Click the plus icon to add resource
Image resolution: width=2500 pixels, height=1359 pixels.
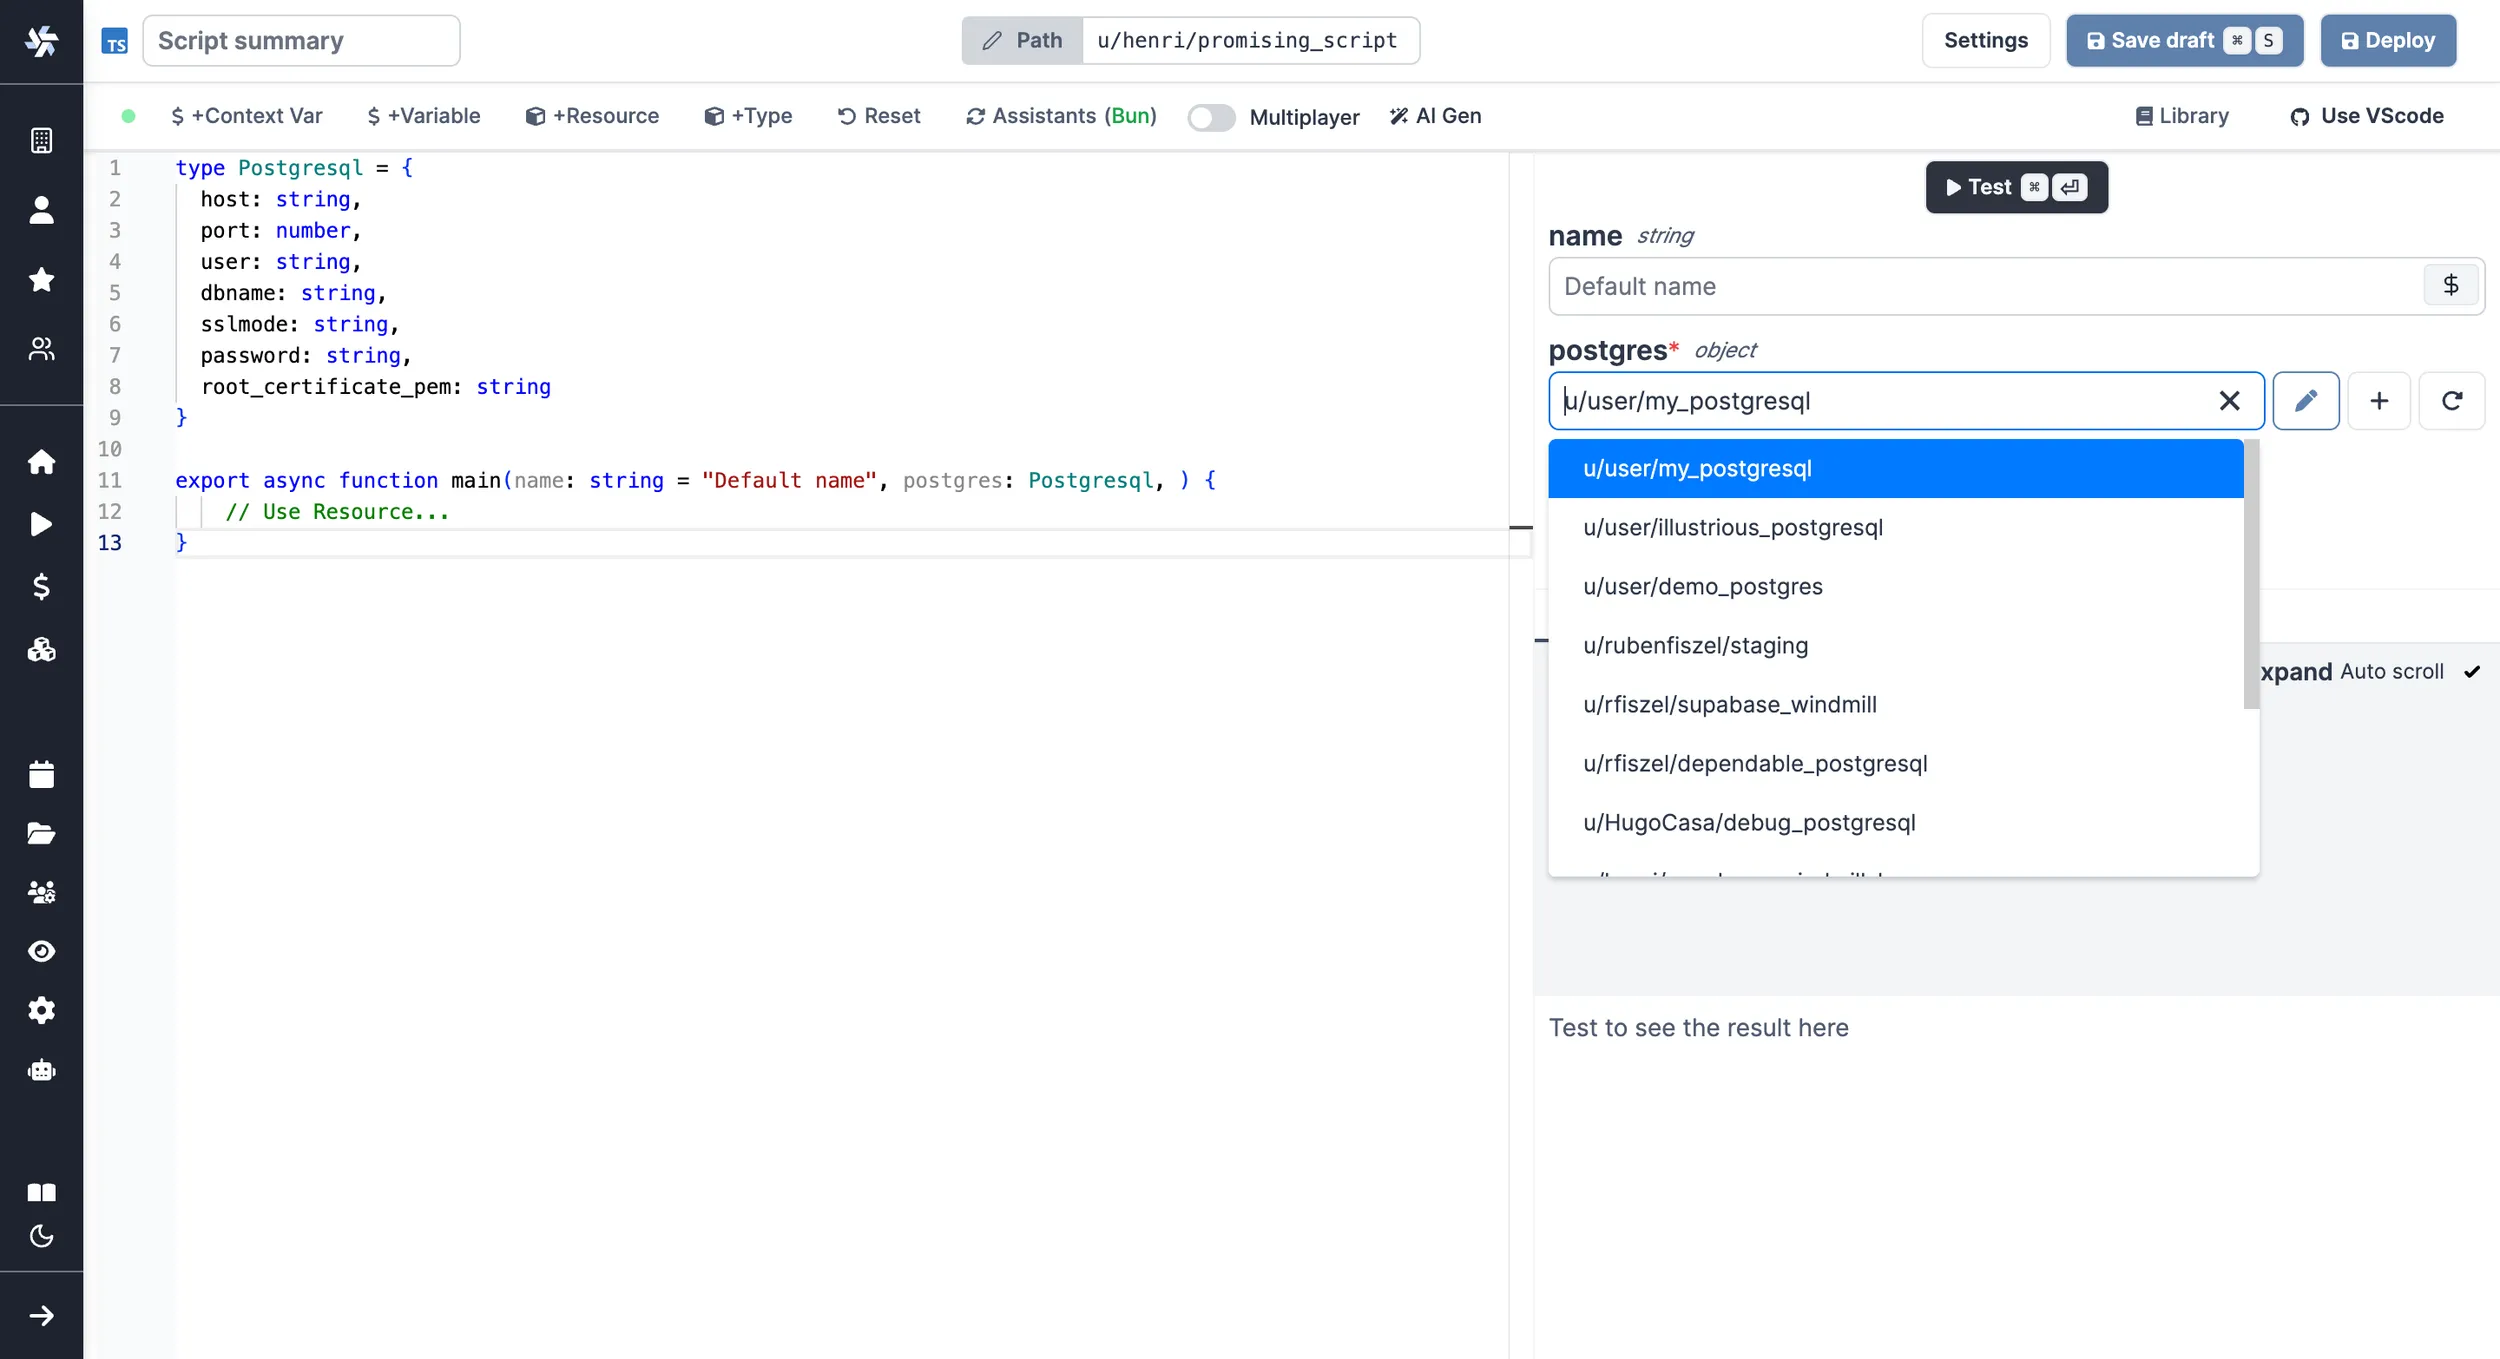pyautogui.click(x=2378, y=401)
